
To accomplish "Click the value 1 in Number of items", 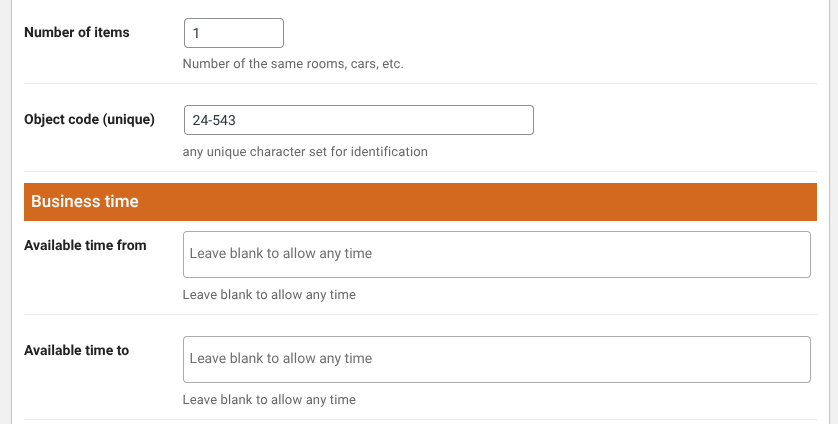I will 197,33.
